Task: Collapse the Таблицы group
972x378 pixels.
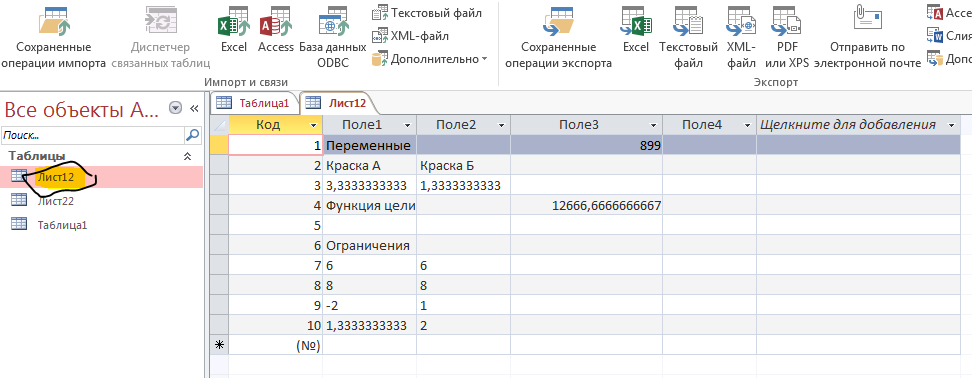Action: point(187,156)
